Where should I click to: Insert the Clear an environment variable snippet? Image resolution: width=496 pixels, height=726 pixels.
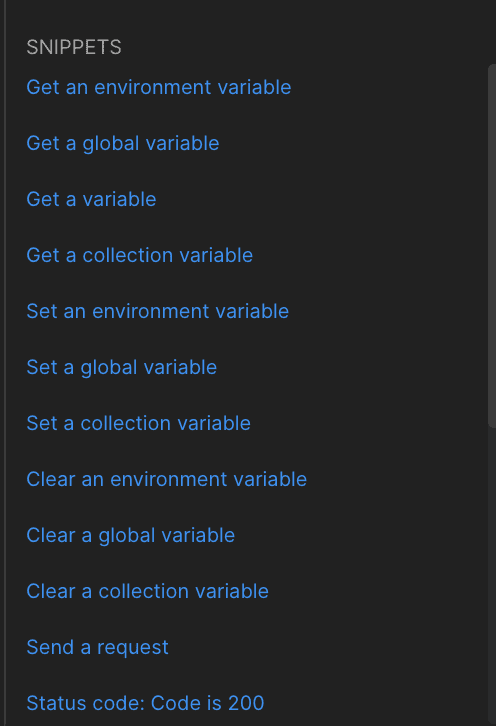166,480
